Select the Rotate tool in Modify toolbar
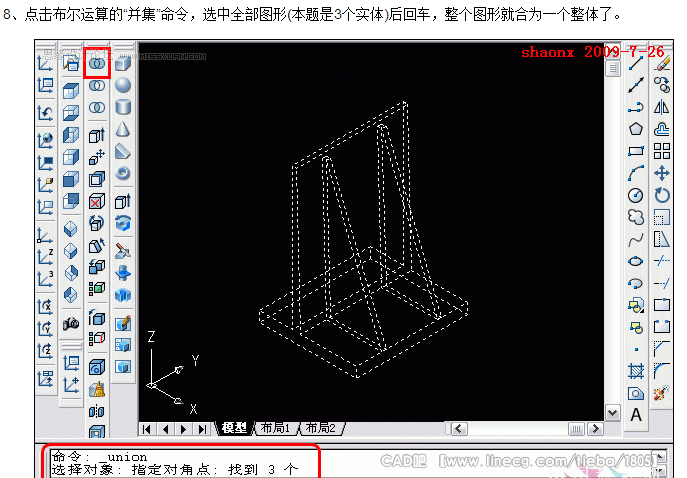Screen dimensions: 687x478 (x=662, y=195)
